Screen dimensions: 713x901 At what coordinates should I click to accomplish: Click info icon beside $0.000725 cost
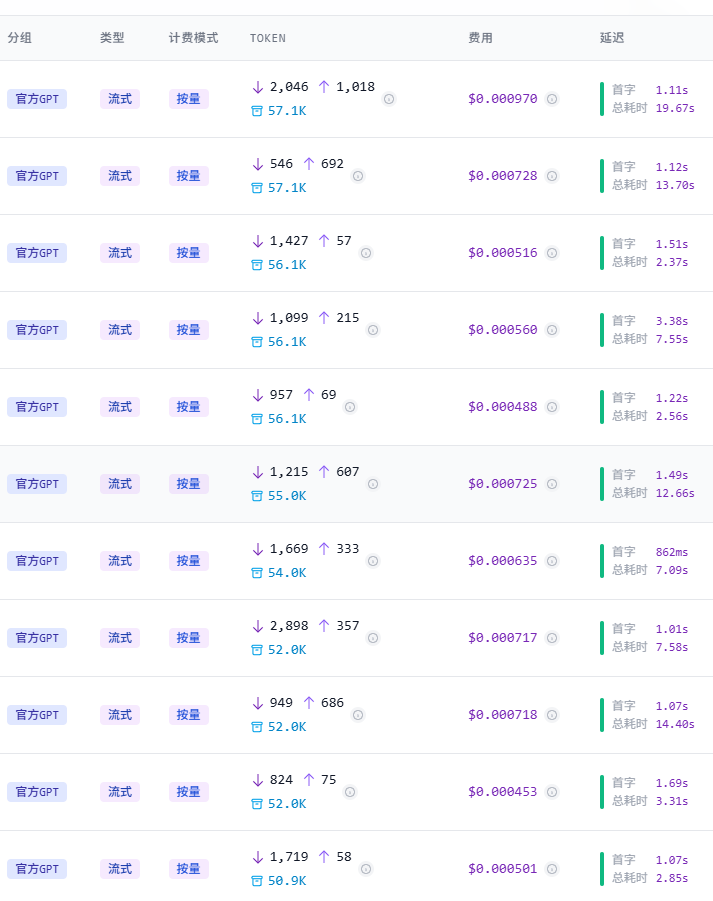point(552,484)
